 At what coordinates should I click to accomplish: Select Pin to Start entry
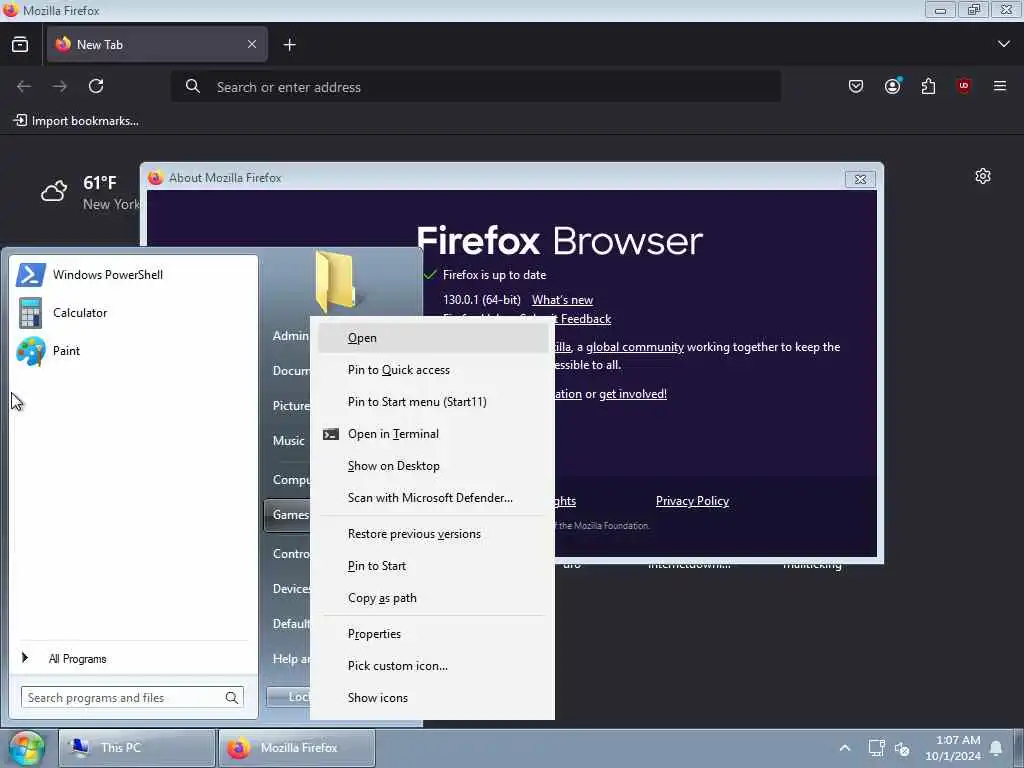433,566
